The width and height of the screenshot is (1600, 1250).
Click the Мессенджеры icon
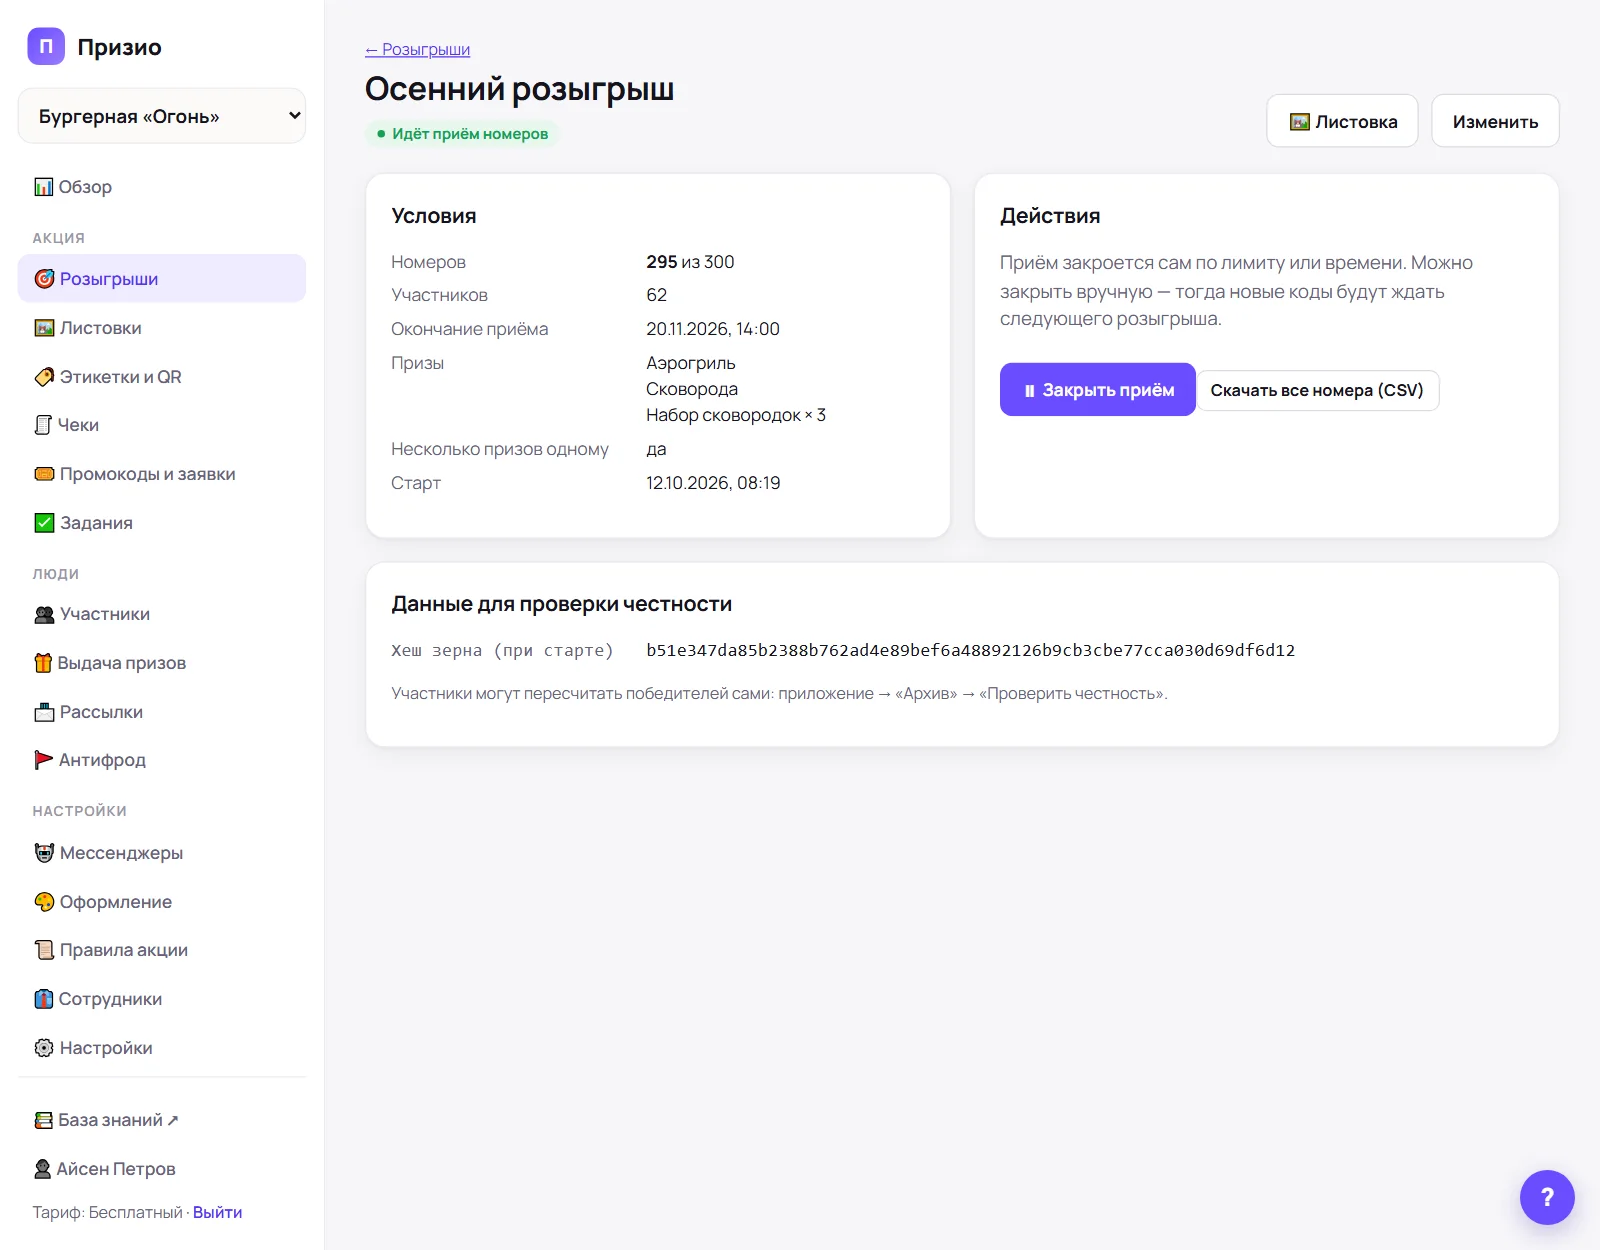click(44, 853)
